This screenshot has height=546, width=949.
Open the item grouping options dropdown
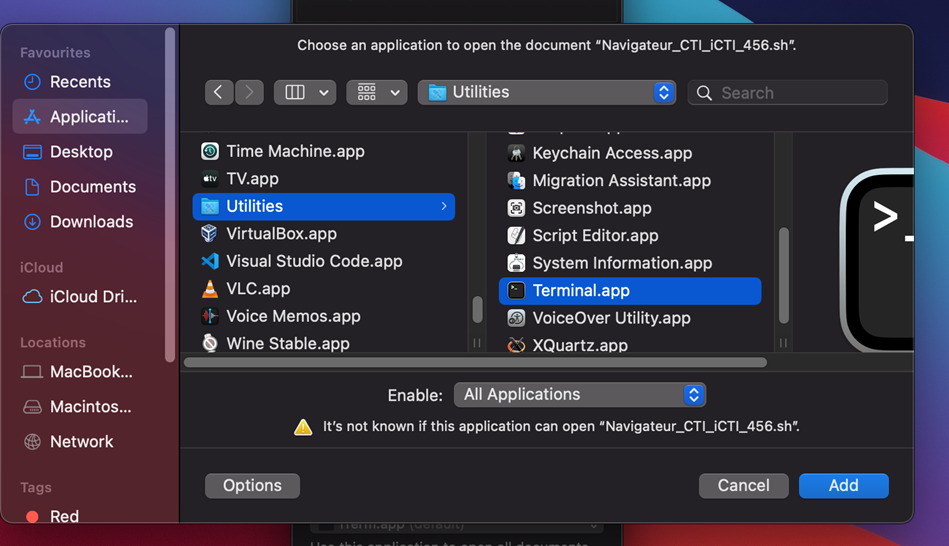[377, 92]
